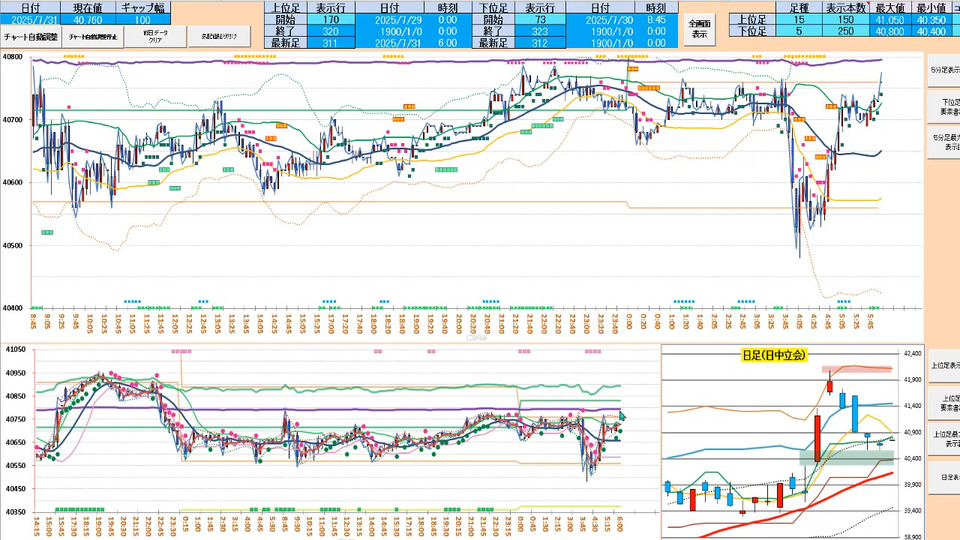Select the 足種 value 5 for 下位足
The width and height of the screenshot is (960, 540).
point(799,31)
